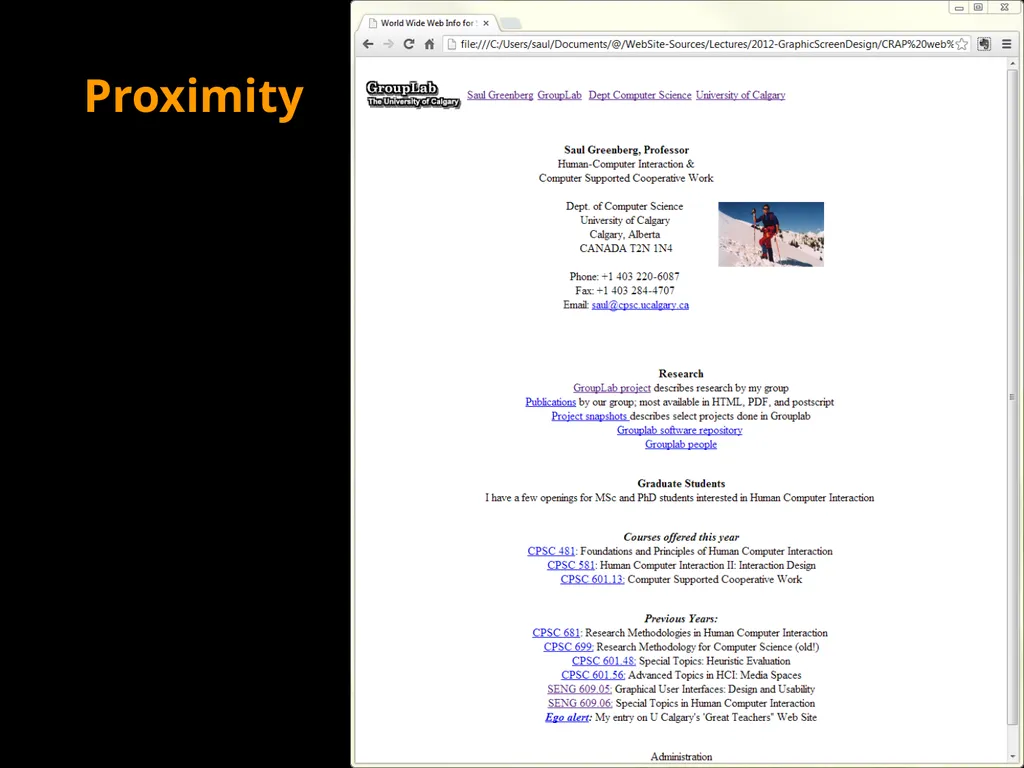The height and width of the screenshot is (768, 1024).
Task: Open the GroupLab header link
Action: [560, 95]
